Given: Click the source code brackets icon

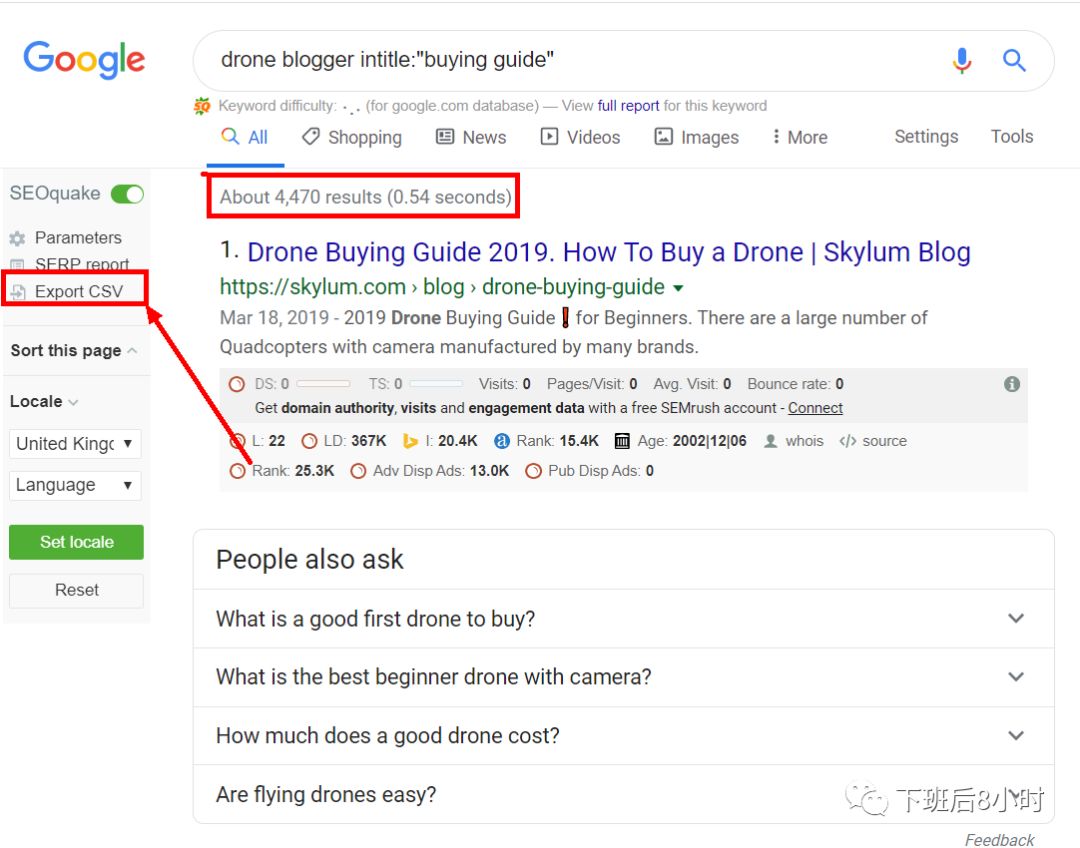Looking at the screenshot, I should click(x=848, y=441).
